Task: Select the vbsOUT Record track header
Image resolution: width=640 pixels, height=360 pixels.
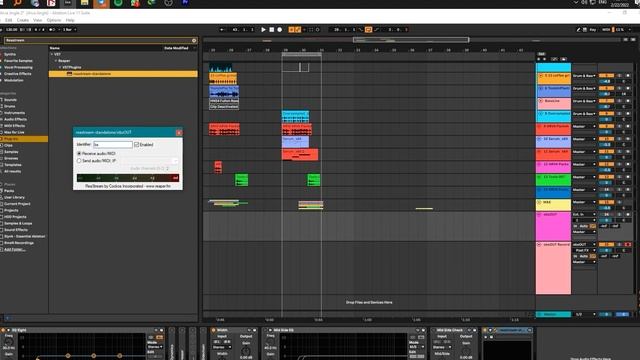Action: [x=553, y=268]
